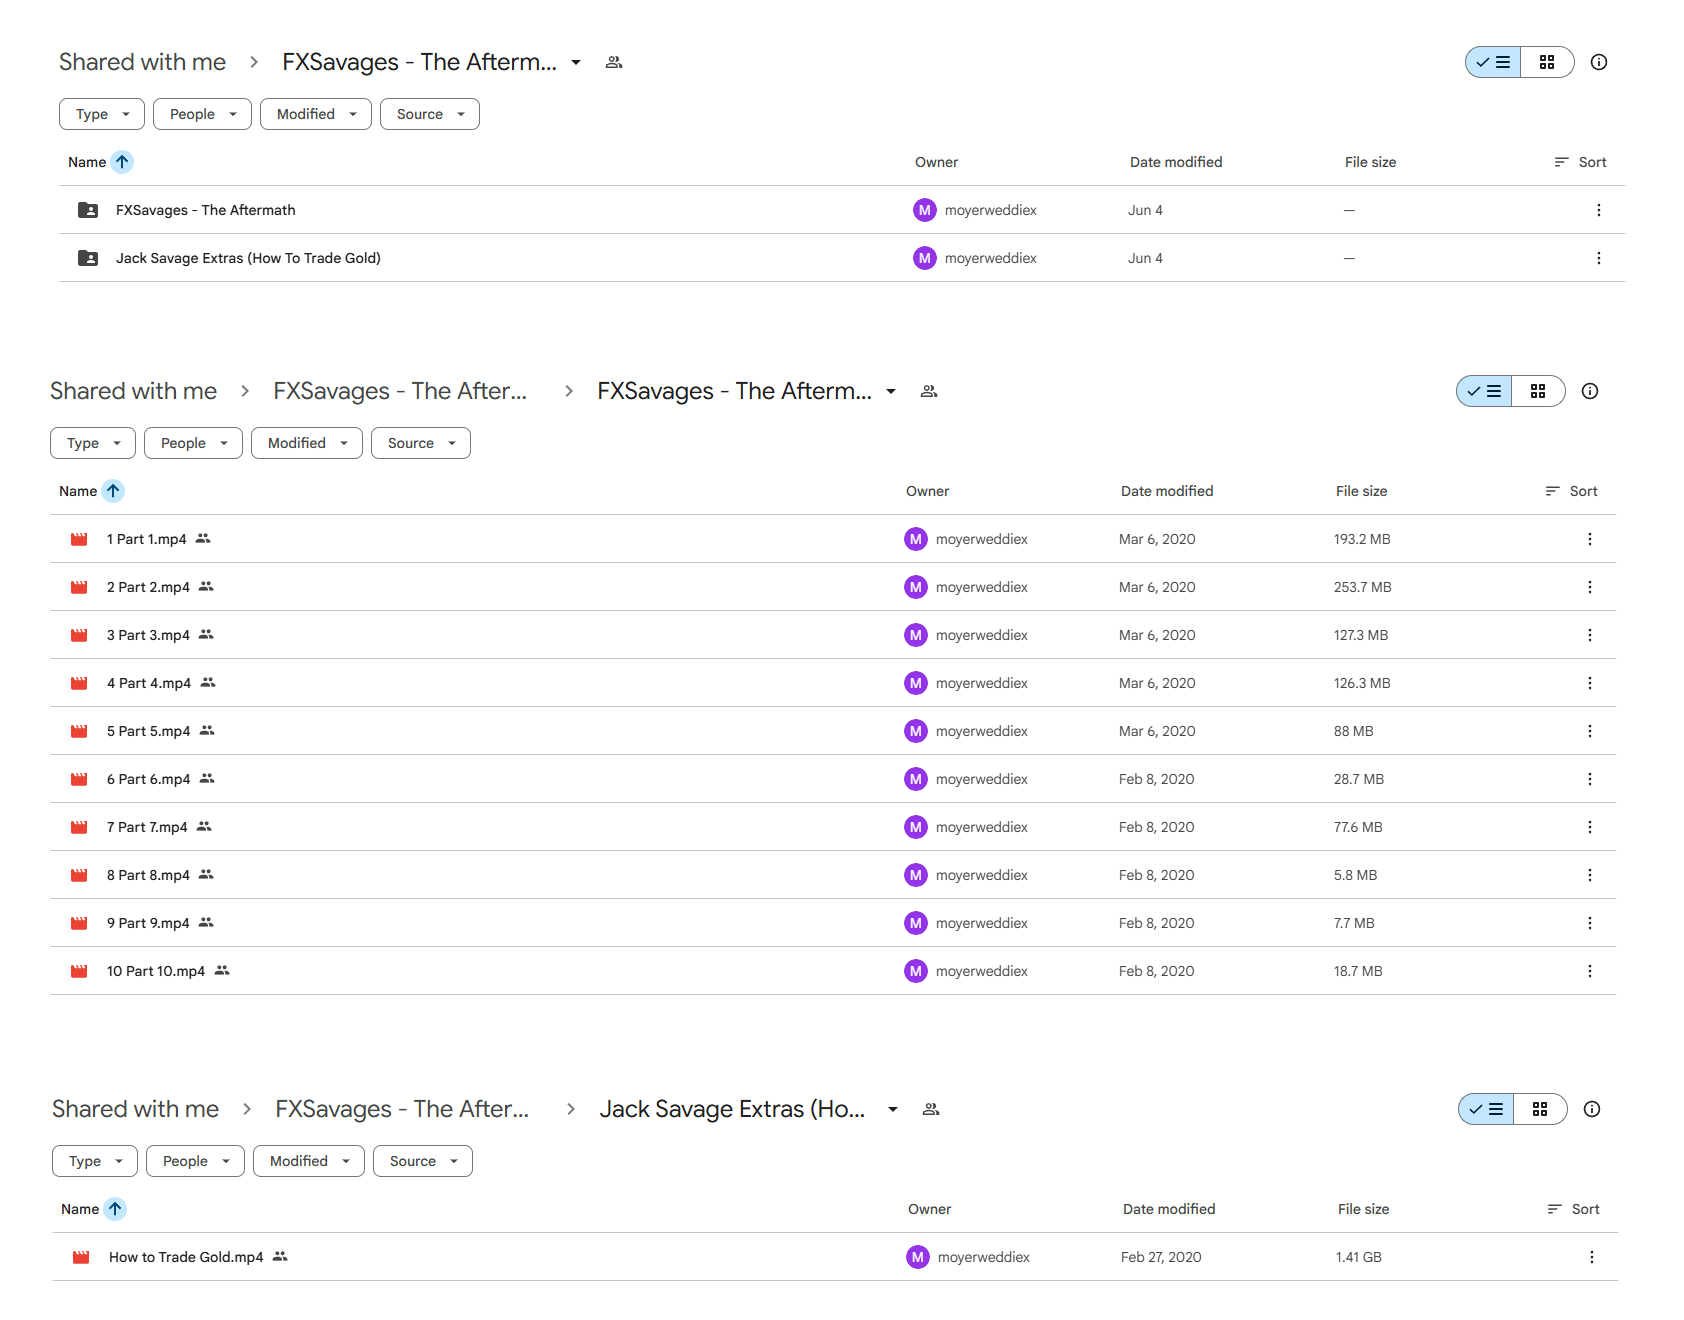1684x1320 pixels.
Task: Open Type filter in middle panel
Action: coord(93,443)
